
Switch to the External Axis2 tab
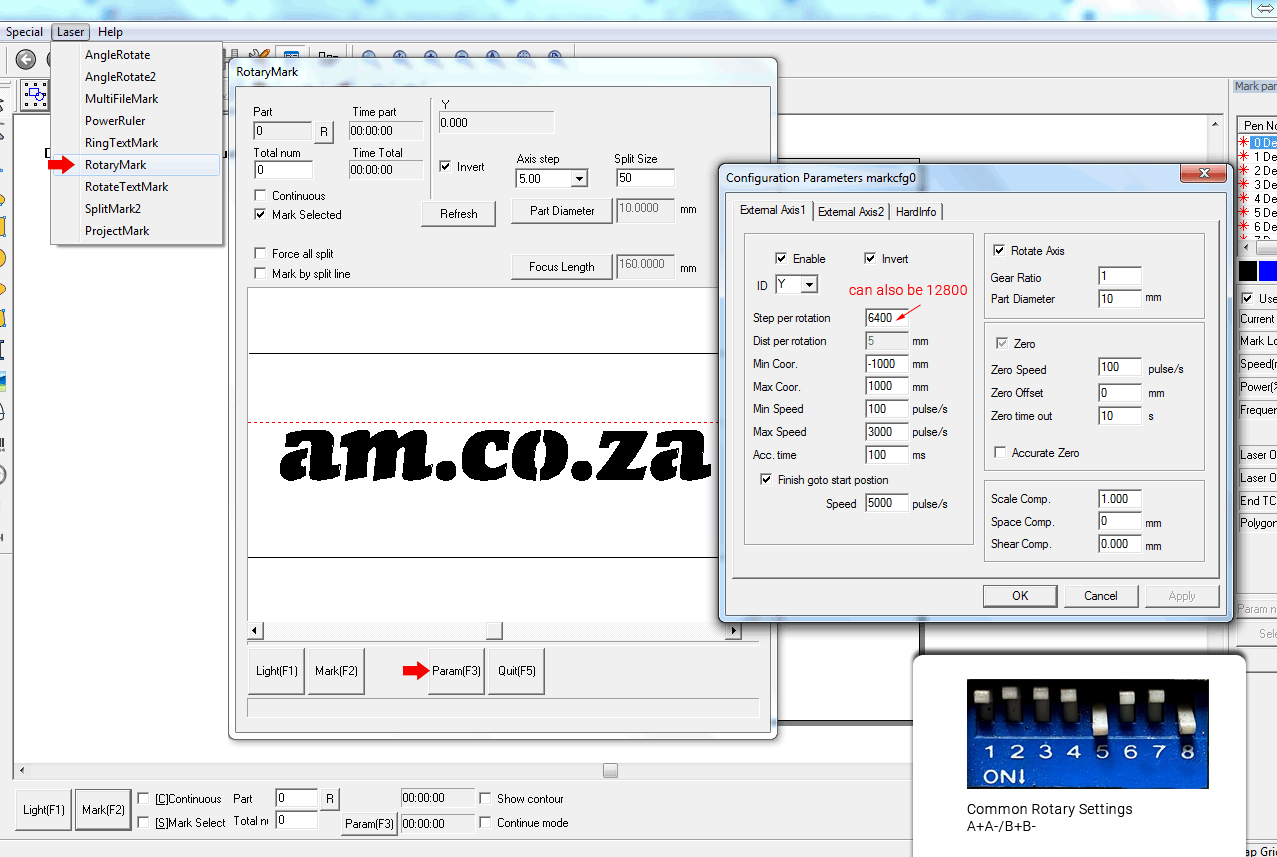tap(849, 211)
